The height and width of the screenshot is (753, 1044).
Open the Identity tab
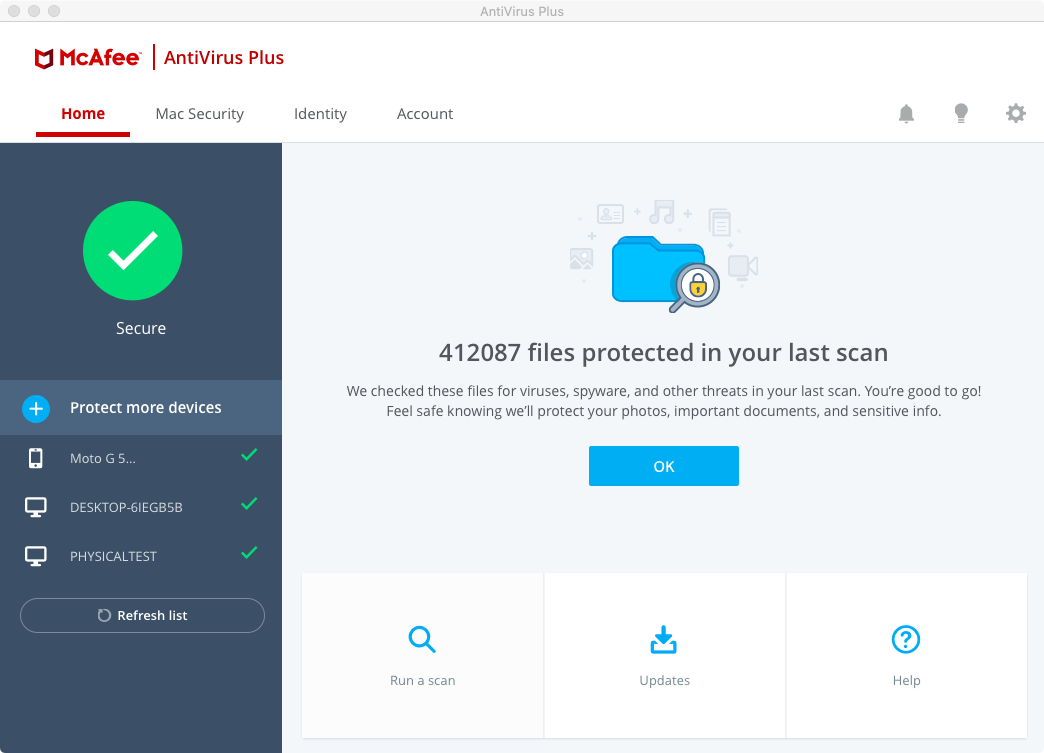[320, 114]
